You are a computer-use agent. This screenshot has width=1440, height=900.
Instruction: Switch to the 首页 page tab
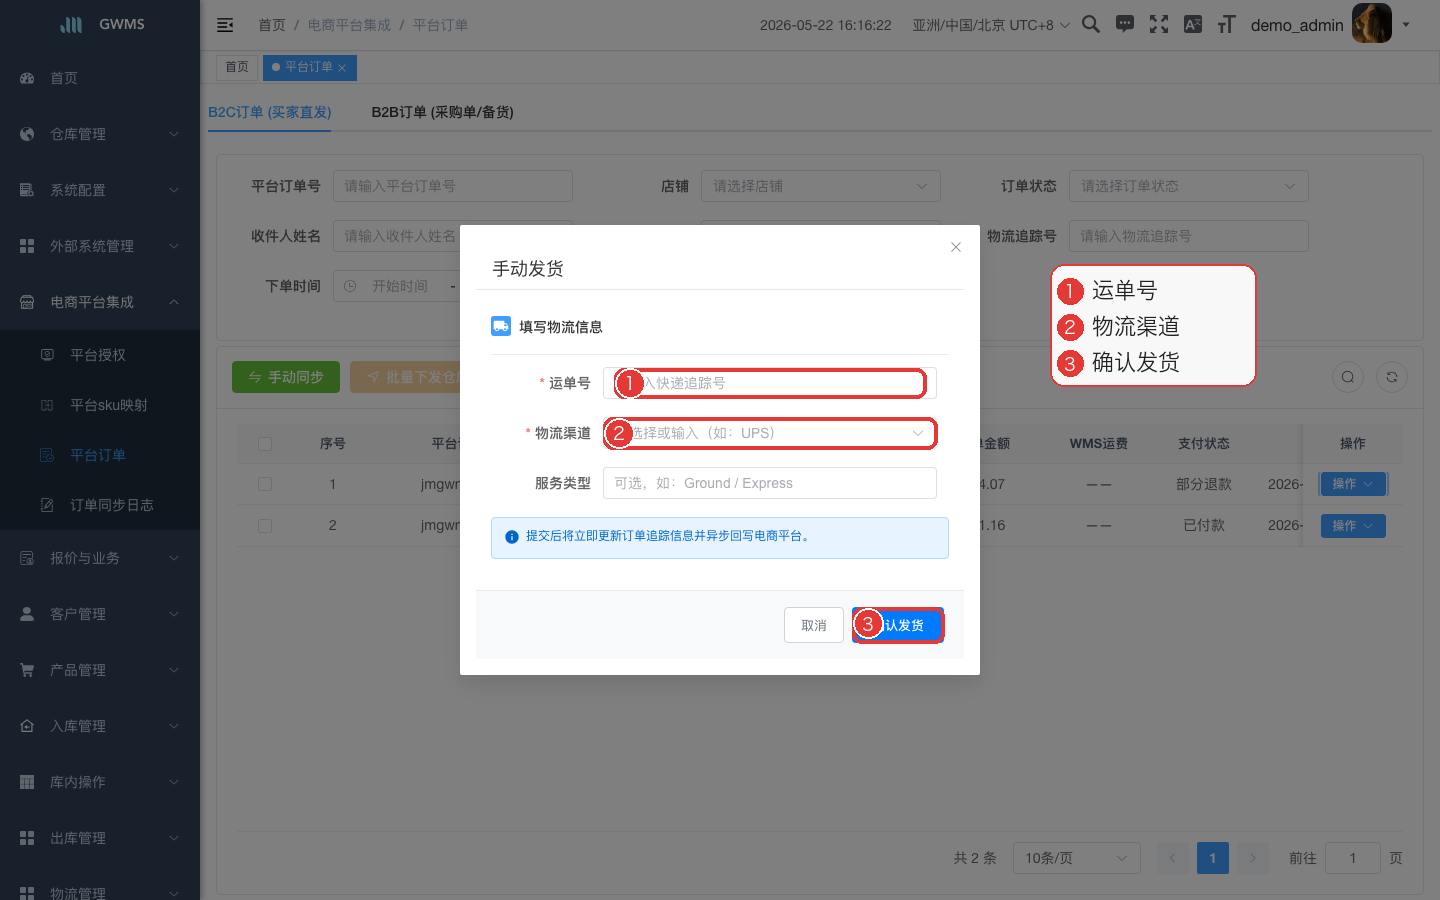[x=237, y=67]
